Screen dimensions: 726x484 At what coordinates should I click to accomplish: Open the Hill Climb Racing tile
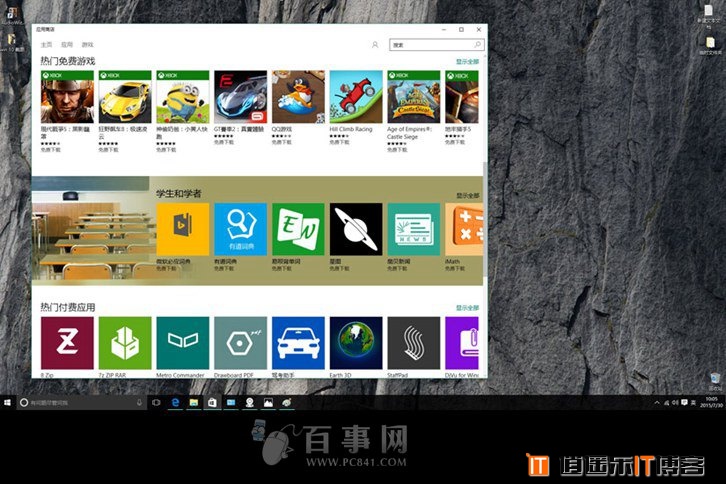[x=356, y=97]
